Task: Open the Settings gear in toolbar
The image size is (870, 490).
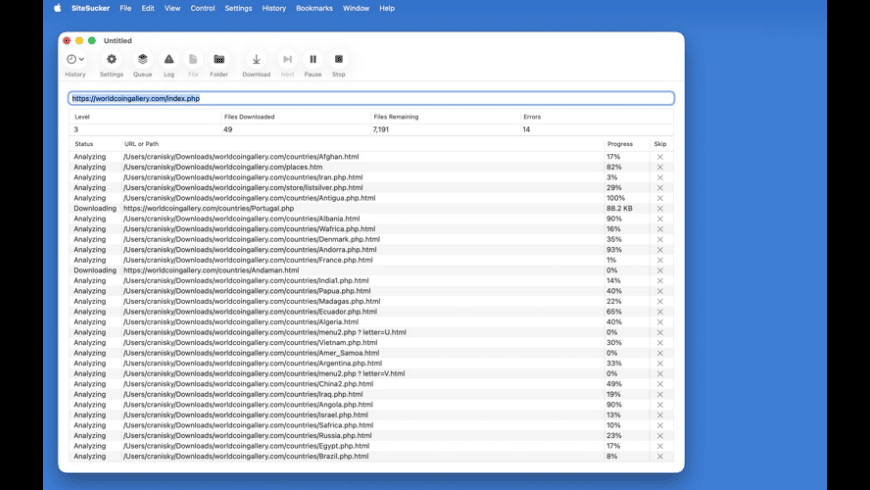Action: coord(112,59)
